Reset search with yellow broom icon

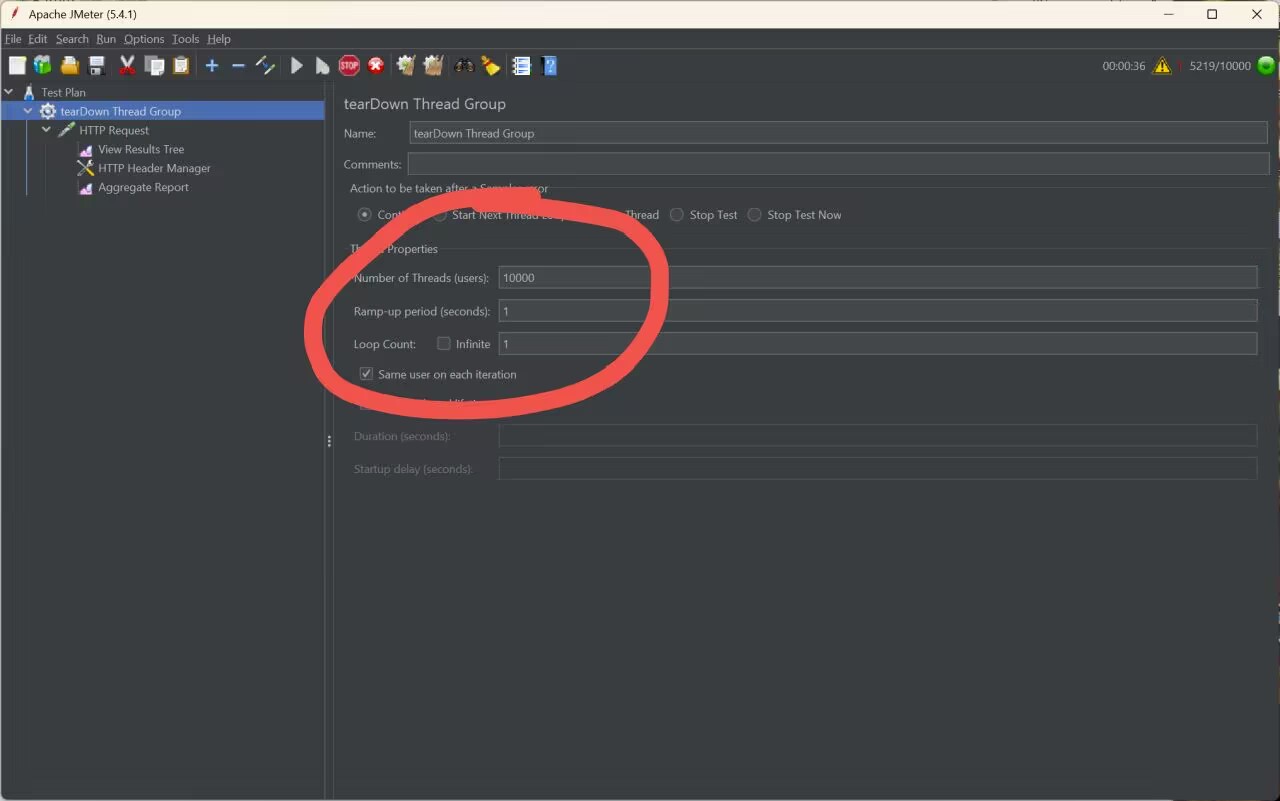coord(490,66)
